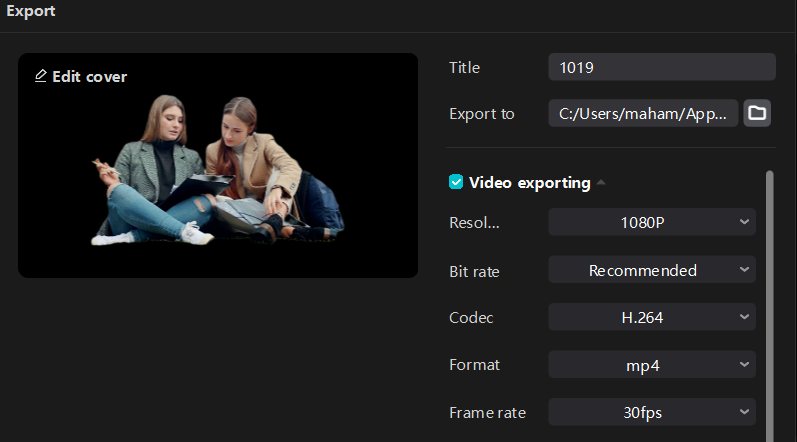Screen dimensions: 797x442
Task: Click the Frame rate label text
Action: coord(487,413)
